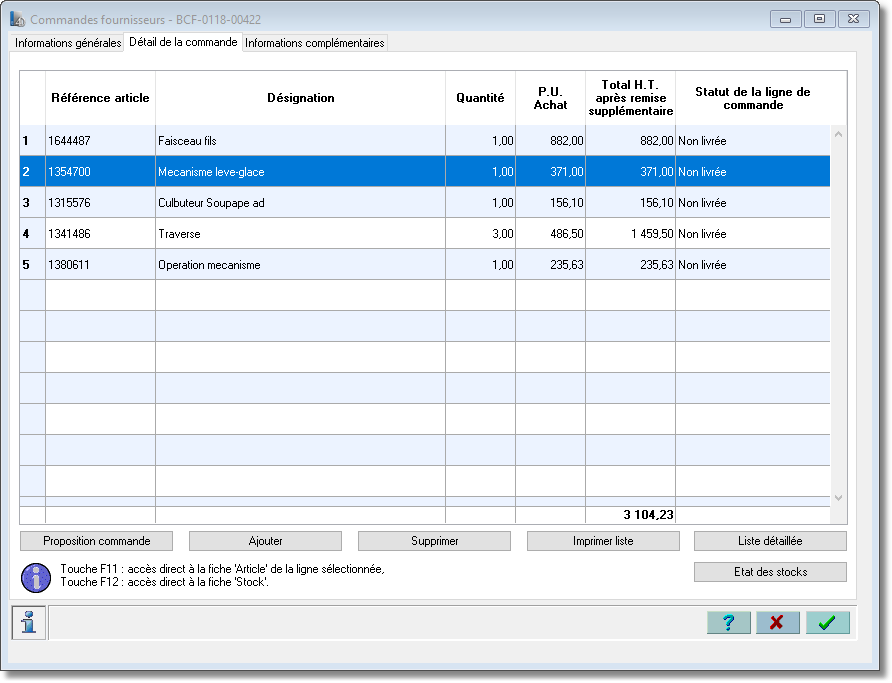The width and height of the screenshot is (892, 683).
Task: Click reference 1354700 cell
Action: click(100, 172)
